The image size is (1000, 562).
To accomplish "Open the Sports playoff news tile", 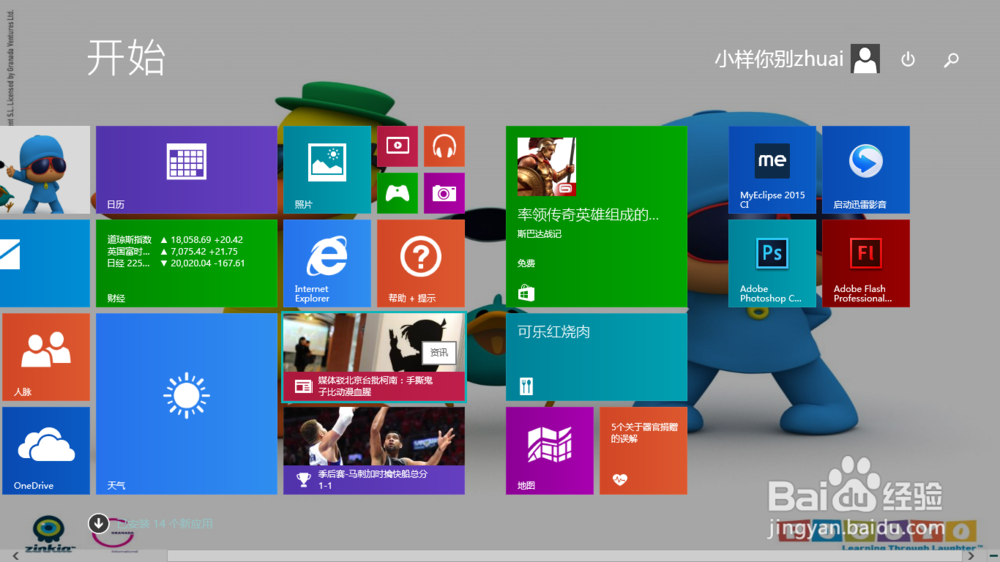I will tap(374, 450).
